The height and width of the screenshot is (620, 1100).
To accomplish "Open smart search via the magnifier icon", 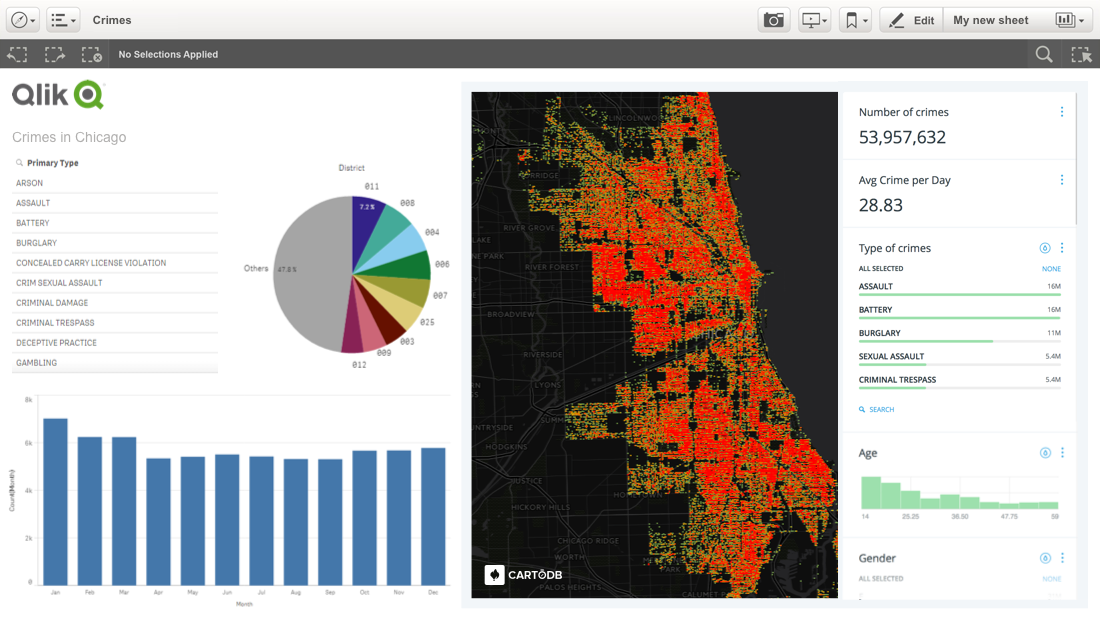I will (1043, 54).
